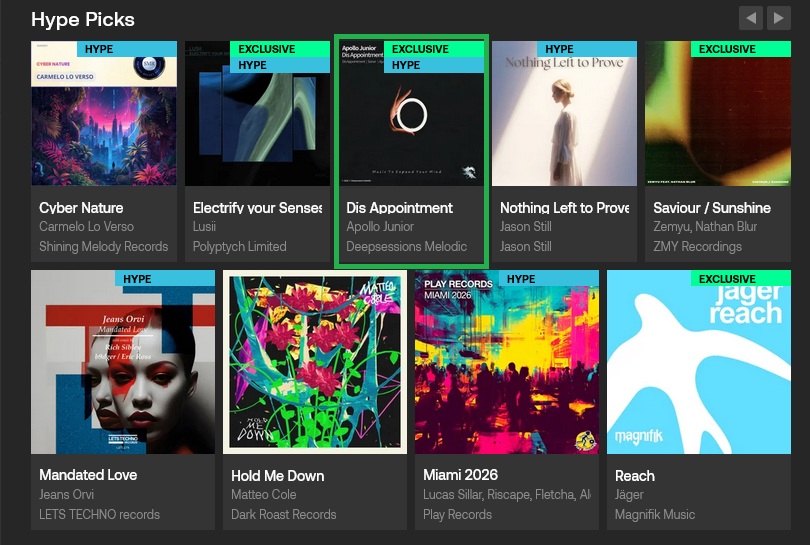Visit the Deepsessions Melodic label
Screen dimensions: 810x545
click(407, 246)
